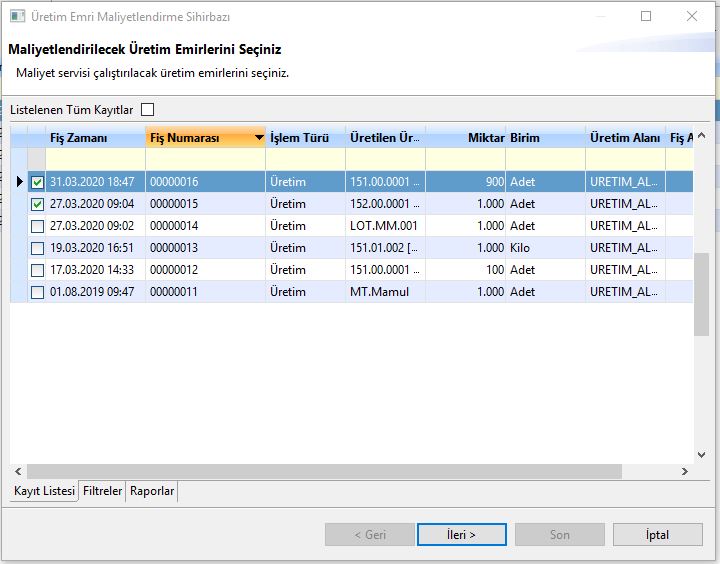Check the row with Fiş Numarası 00000014
Image resolution: width=720 pixels, height=564 pixels.
pos(37,226)
